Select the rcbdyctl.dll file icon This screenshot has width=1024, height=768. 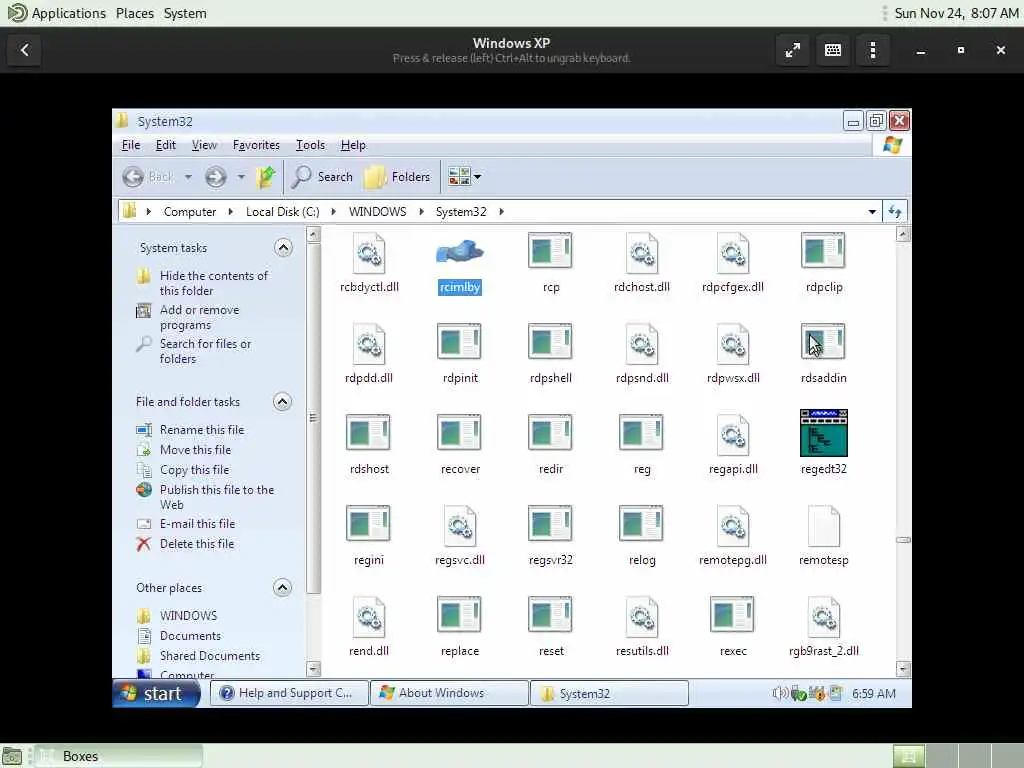[x=369, y=253]
